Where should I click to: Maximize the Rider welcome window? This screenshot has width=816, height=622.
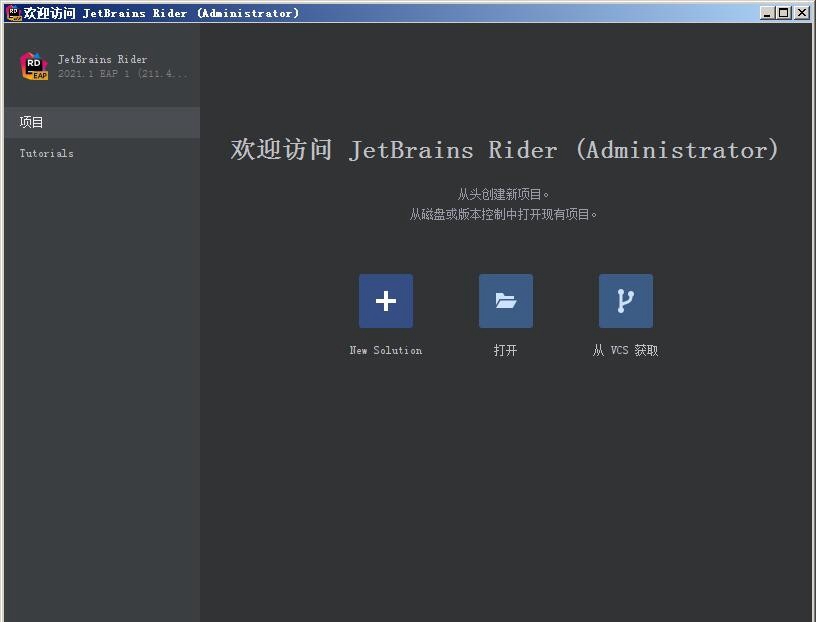point(784,13)
